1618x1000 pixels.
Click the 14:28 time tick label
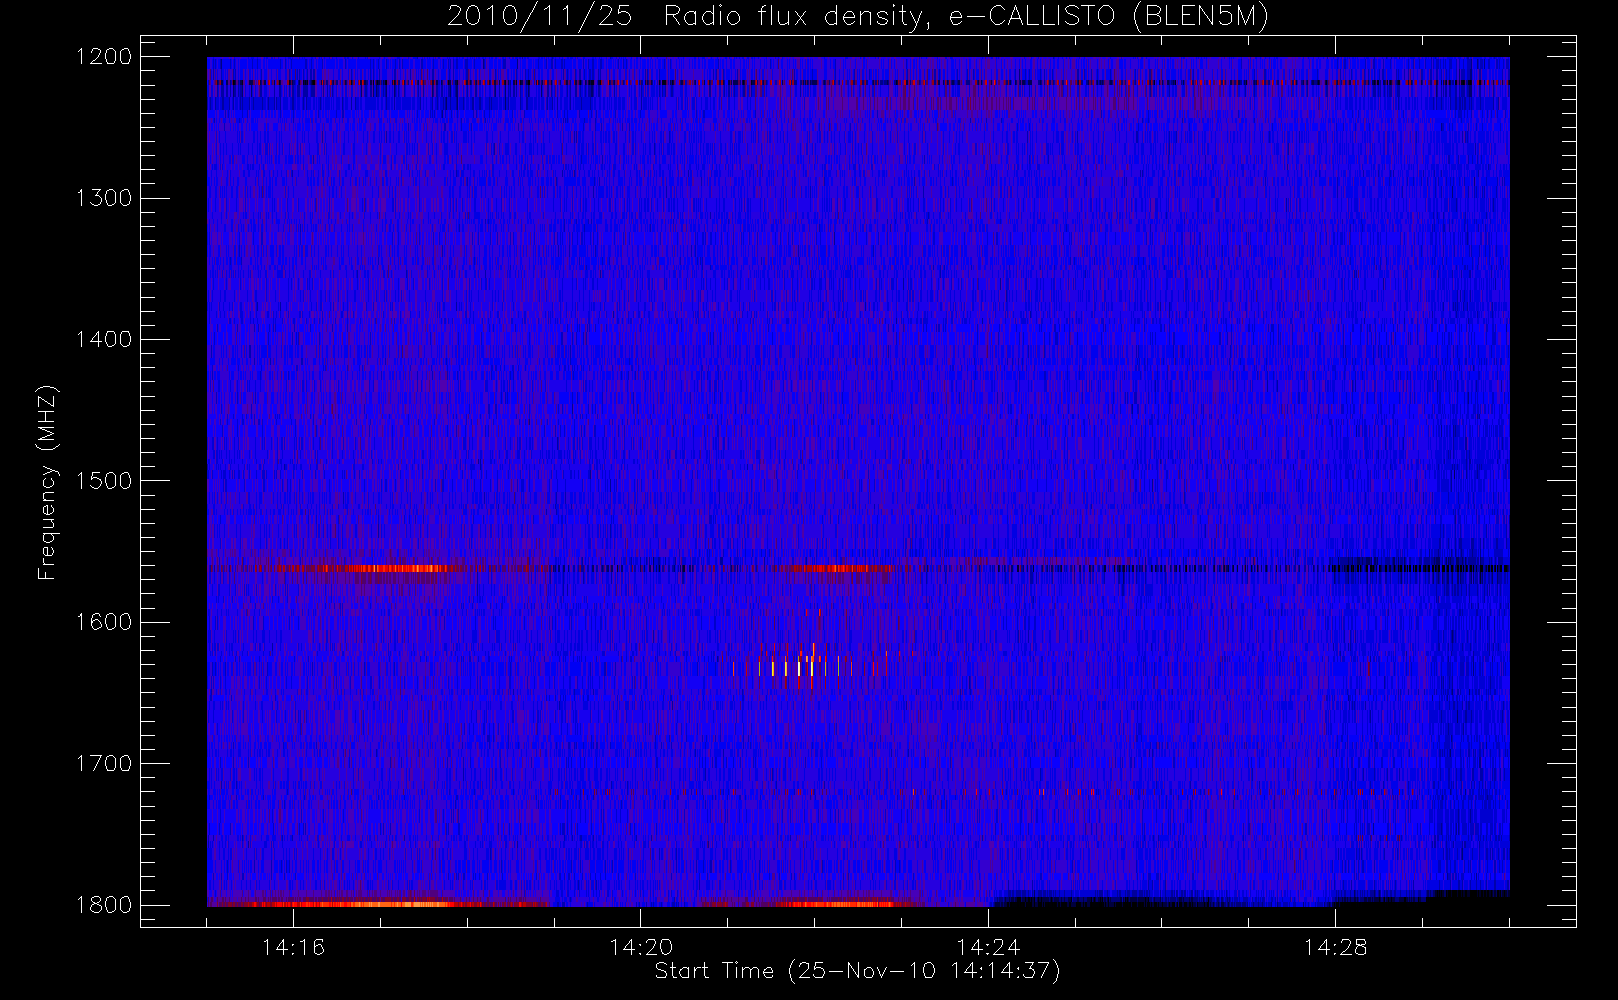(x=1335, y=946)
